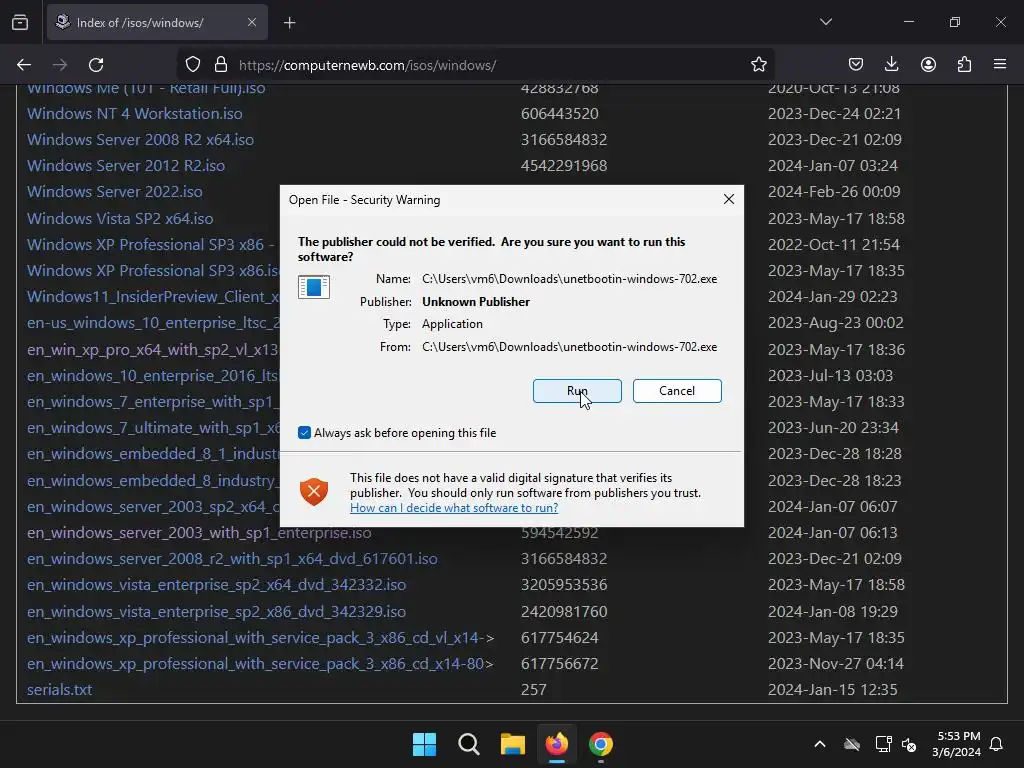
Task: Open Firefox downloads panel
Action: pos(891,65)
